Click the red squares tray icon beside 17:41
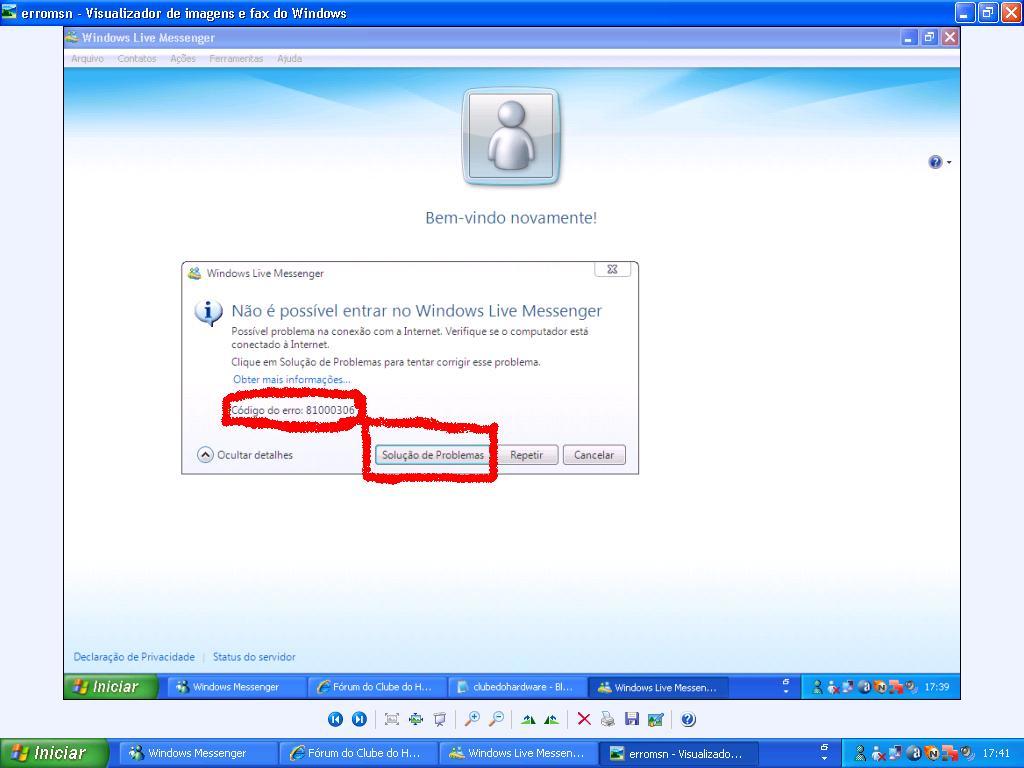This screenshot has width=1024, height=768. [949, 753]
